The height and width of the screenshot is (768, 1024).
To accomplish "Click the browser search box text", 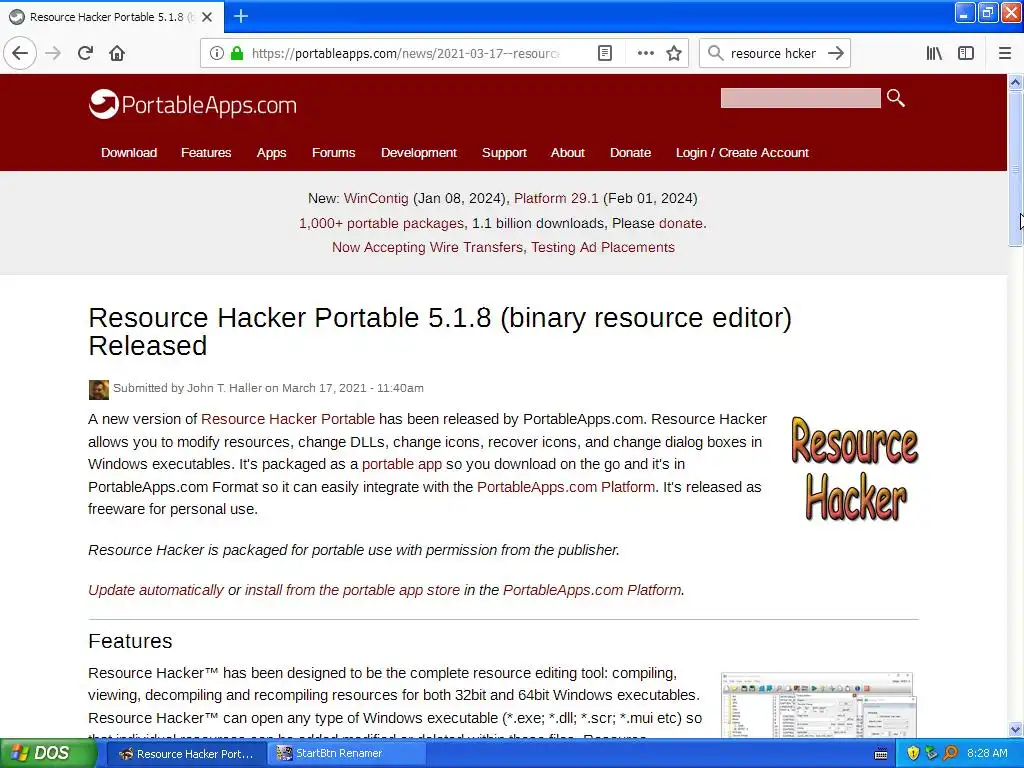I will [x=773, y=54].
